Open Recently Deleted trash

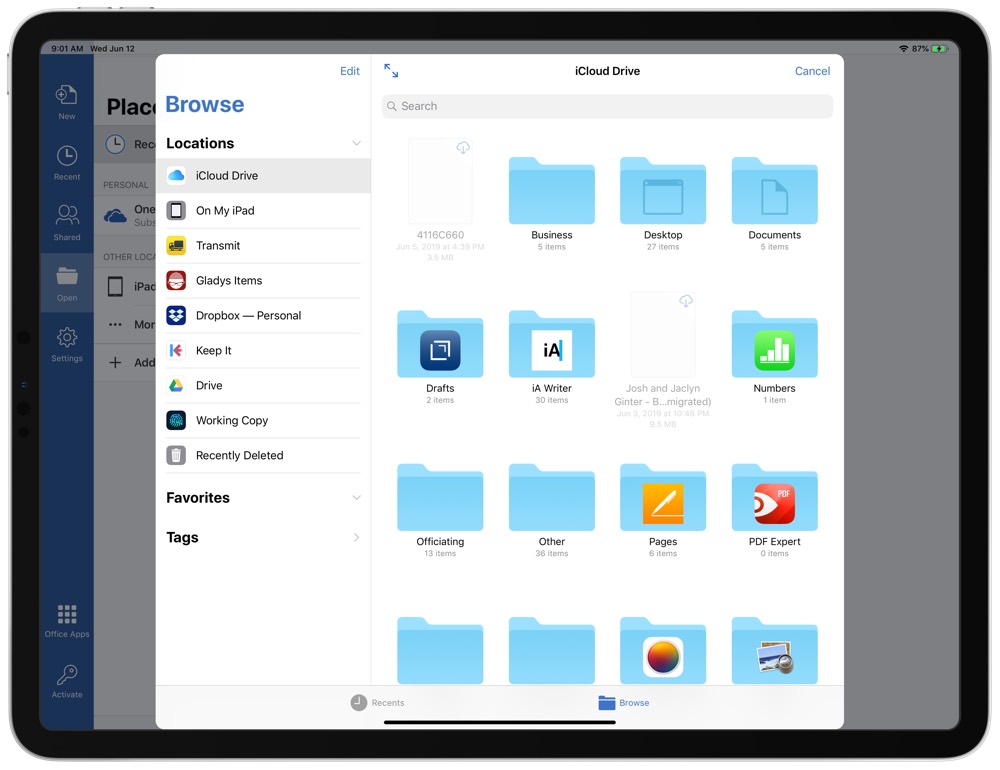263,455
